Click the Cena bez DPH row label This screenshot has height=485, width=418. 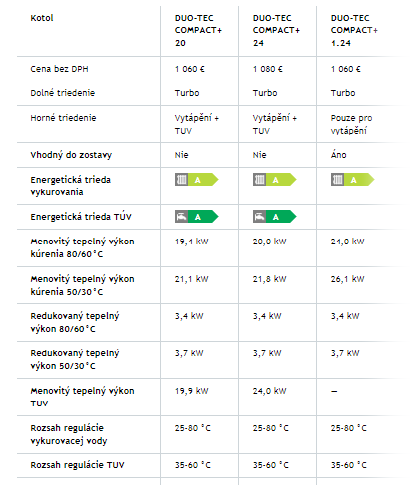click(59, 69)
